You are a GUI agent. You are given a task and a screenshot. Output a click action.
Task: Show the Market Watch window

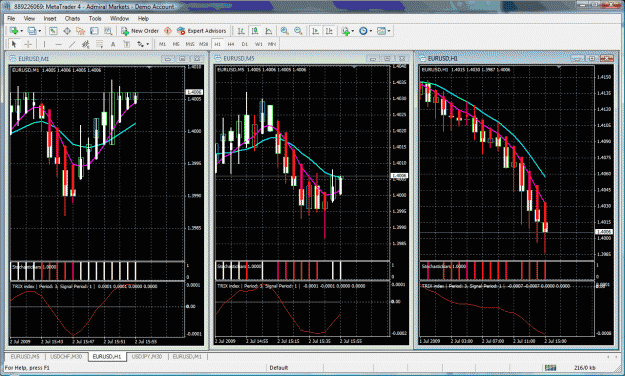click(53, 31)
